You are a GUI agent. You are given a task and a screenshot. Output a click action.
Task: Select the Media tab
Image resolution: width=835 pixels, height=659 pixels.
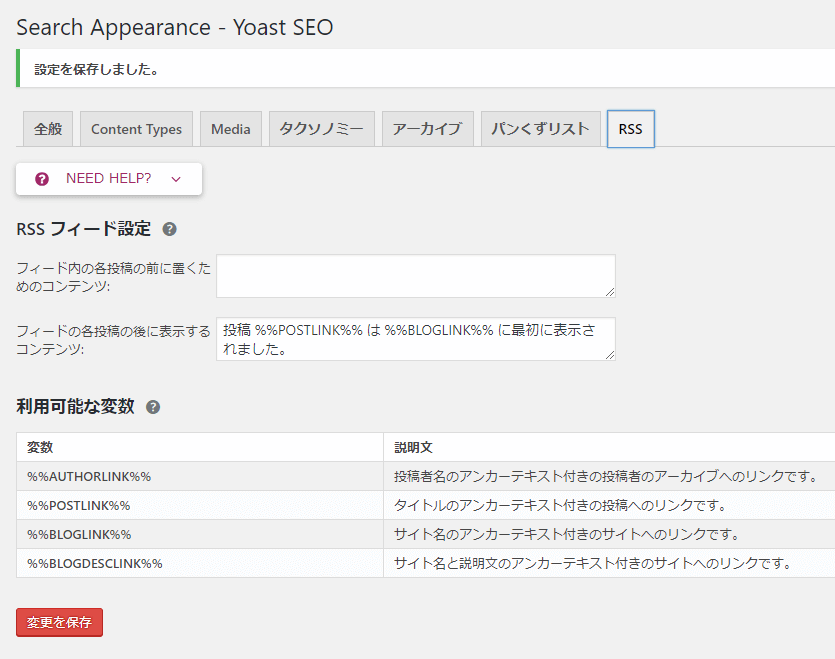pos(231,129)
